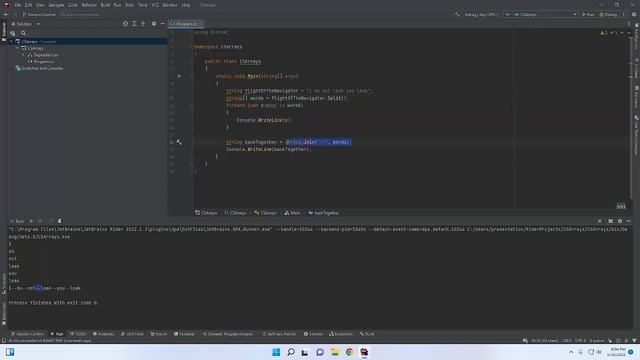The image size is (640, 360).
Task: Click the trash icon in Run panel
Action: click(x=60, y=221)
